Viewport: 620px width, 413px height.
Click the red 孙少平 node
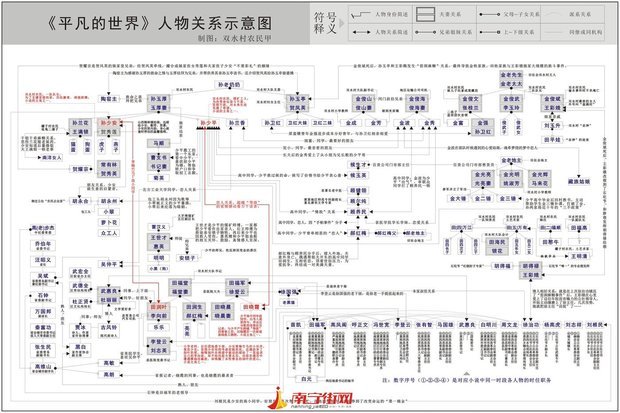tap(208, 123)
